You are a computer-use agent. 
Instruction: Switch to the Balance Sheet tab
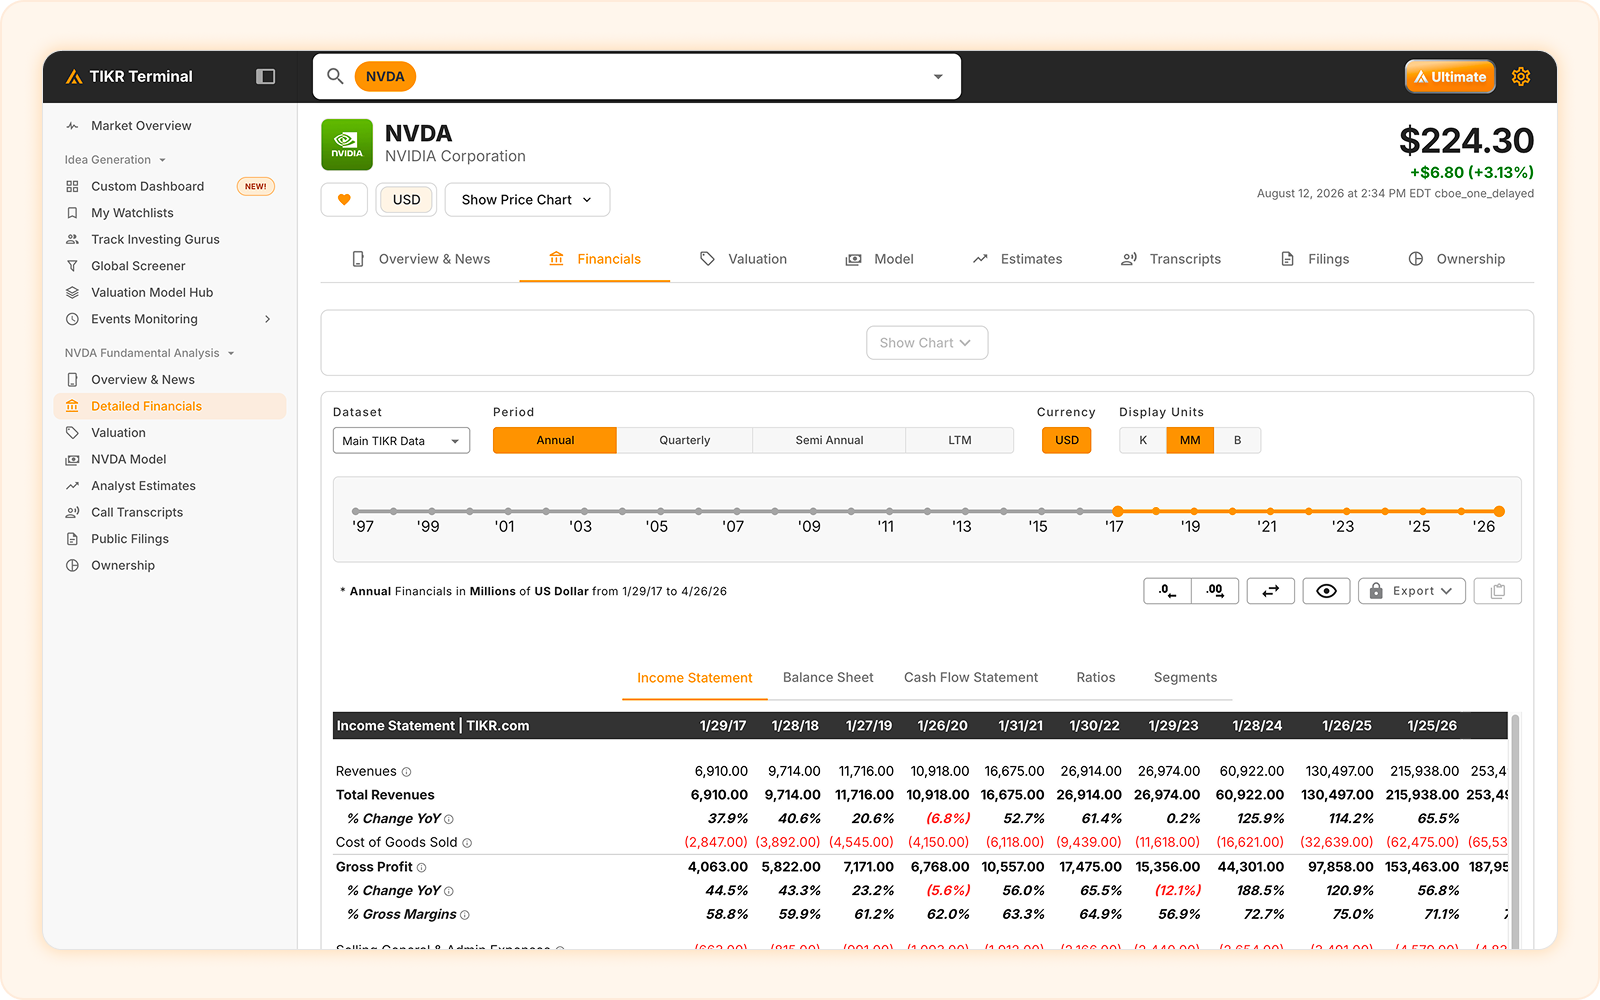click(x=828, y=678)
